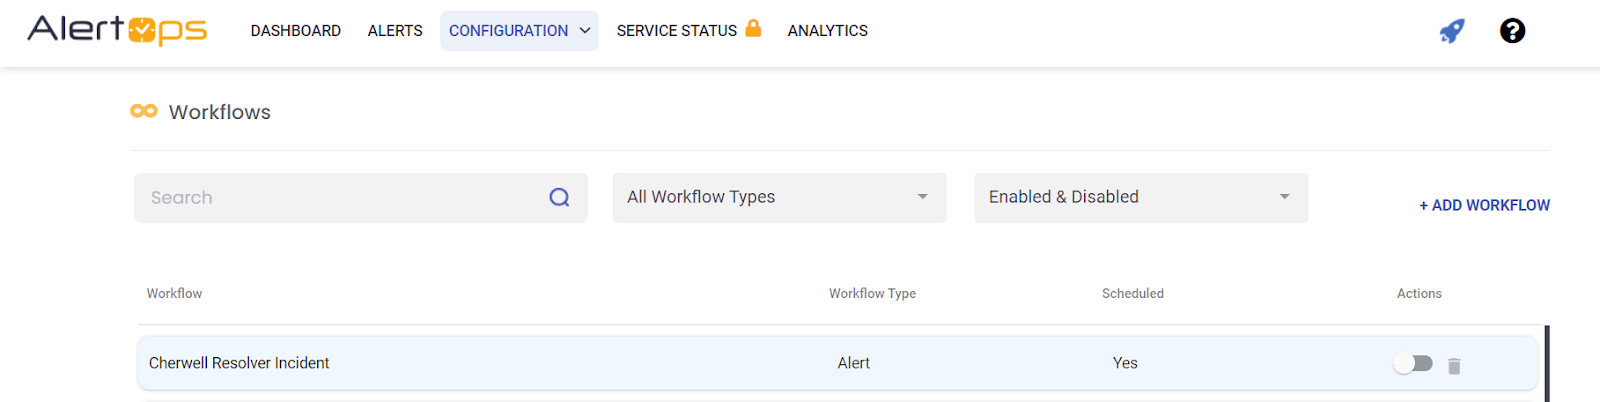Navigate to Analytics
This screenshot has width=1600, height=402.
tap(827, 31)
